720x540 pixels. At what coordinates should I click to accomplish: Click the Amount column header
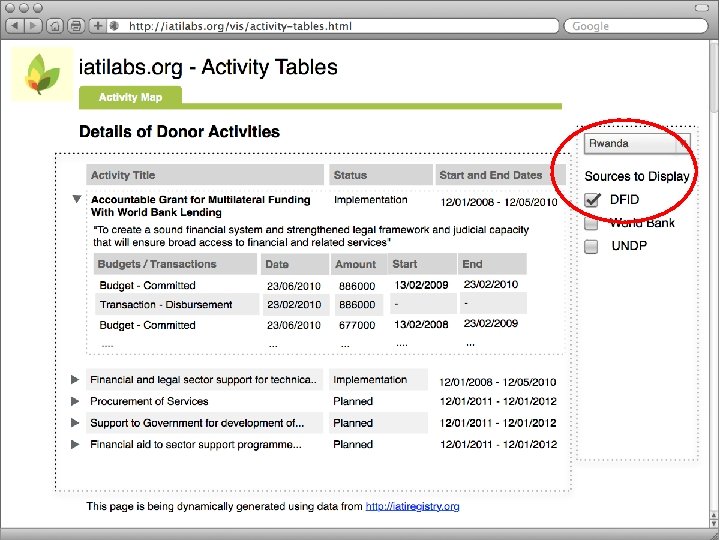pos(358,264)
